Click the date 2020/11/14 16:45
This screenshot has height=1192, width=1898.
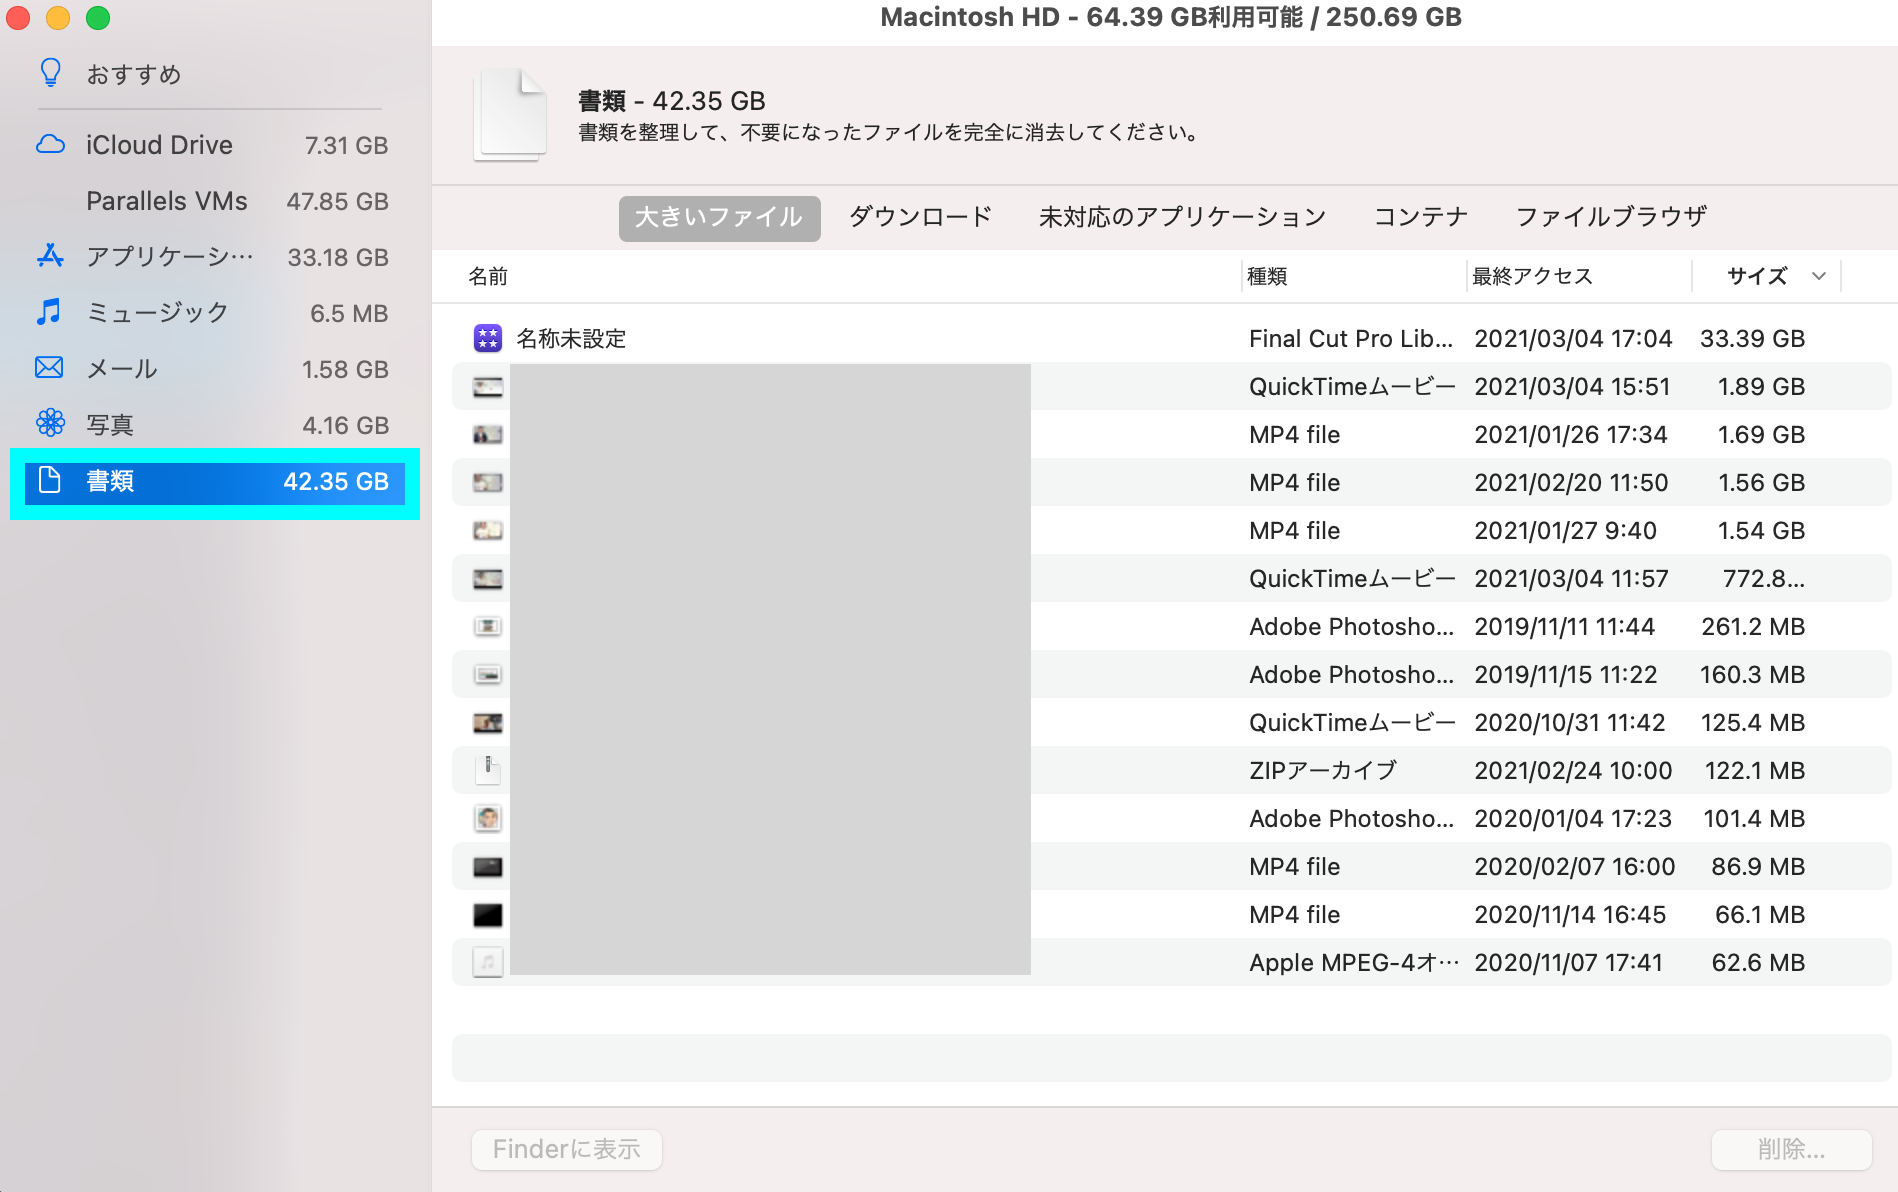(x=1570, y=914)
